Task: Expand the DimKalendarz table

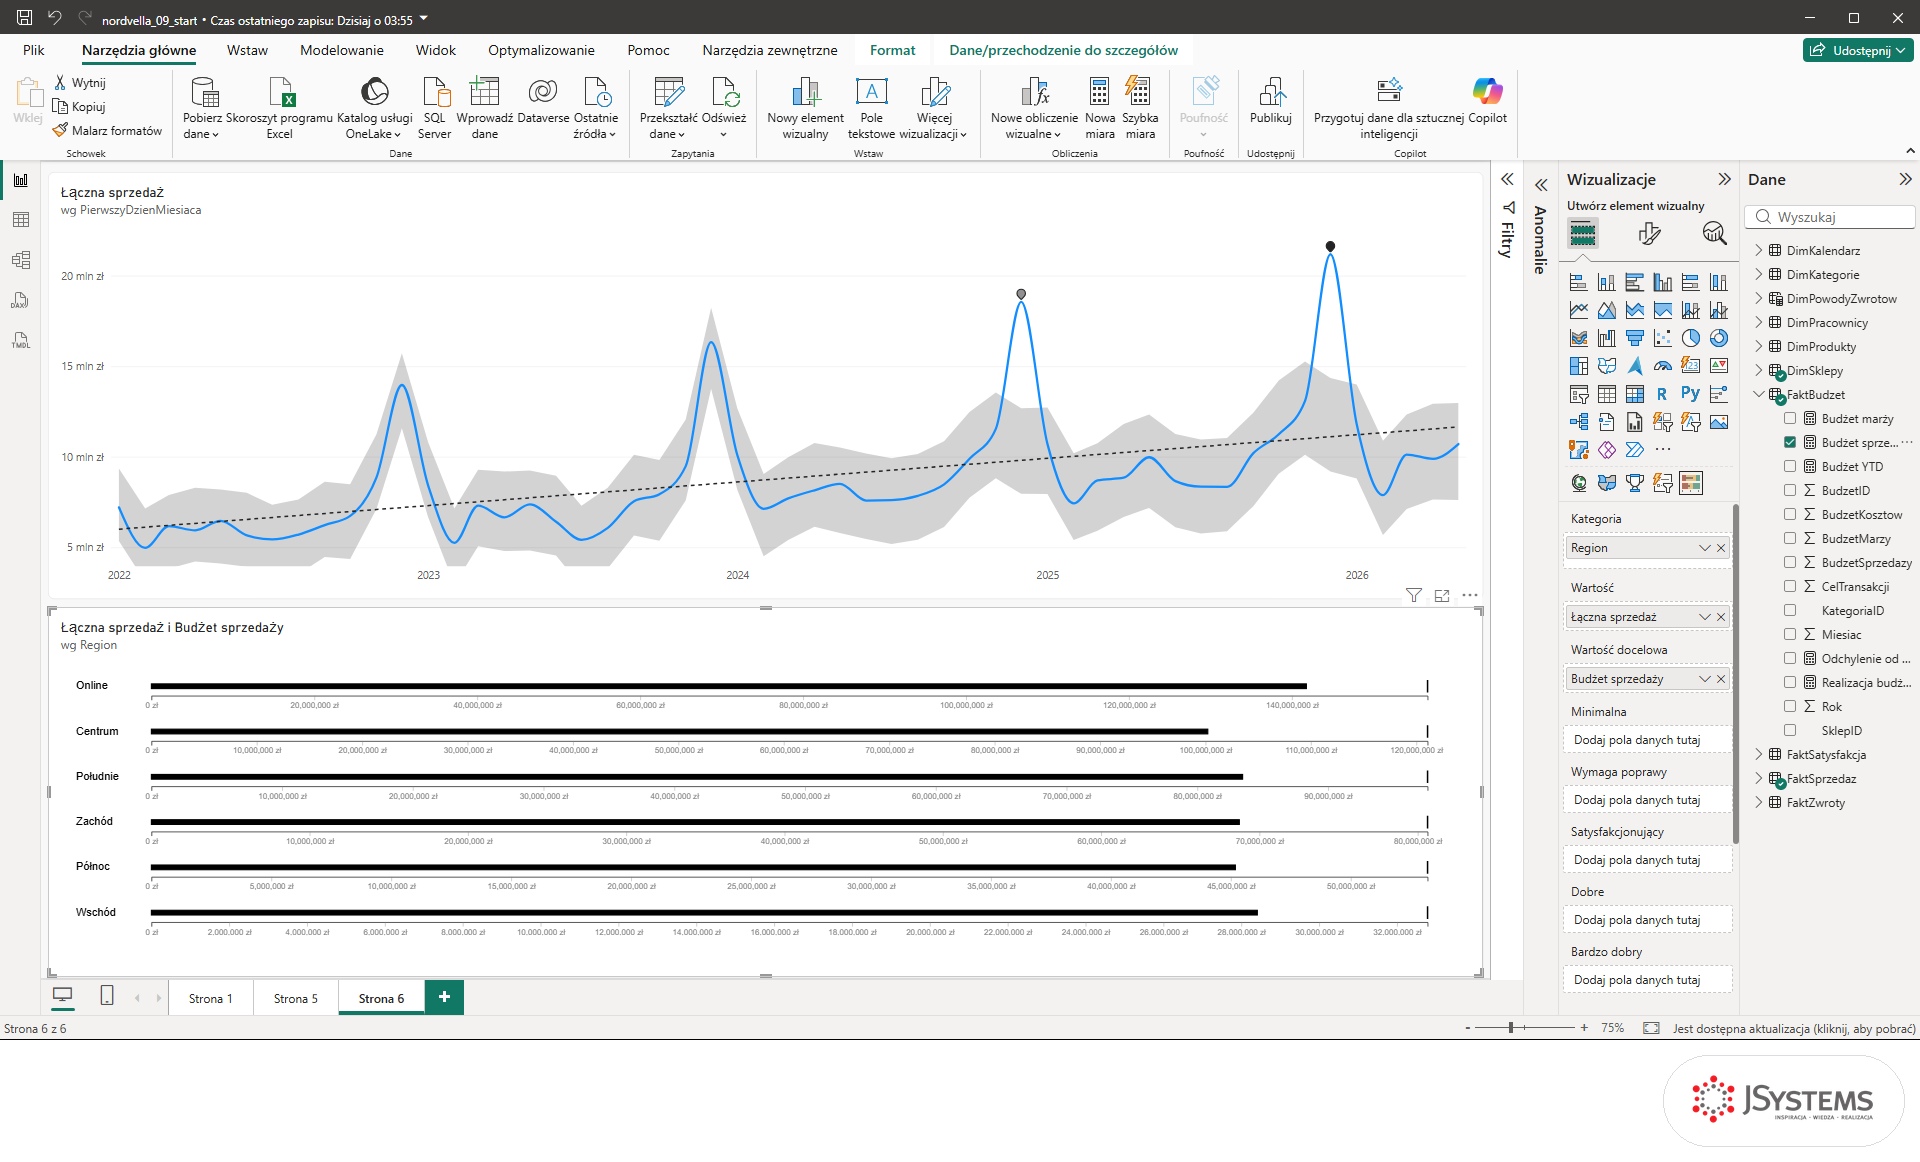Action: [x=1759, y=251]
